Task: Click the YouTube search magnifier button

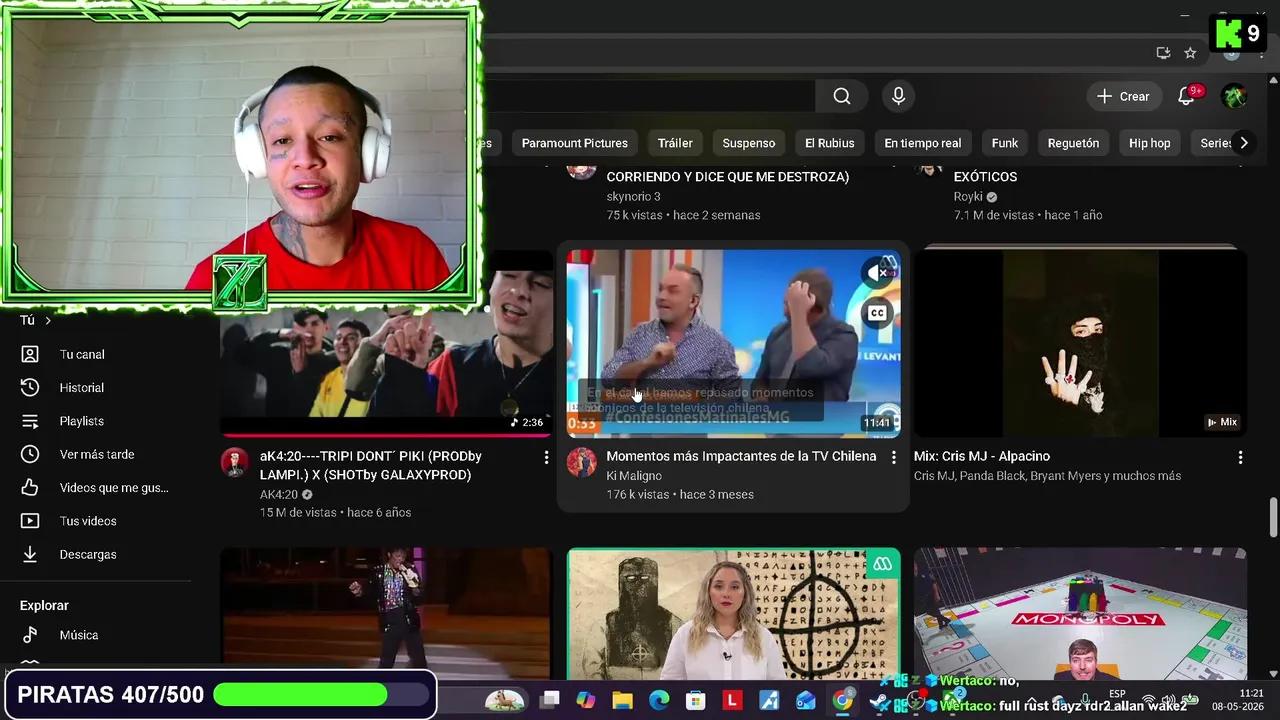Action: (x=842, y=96)
